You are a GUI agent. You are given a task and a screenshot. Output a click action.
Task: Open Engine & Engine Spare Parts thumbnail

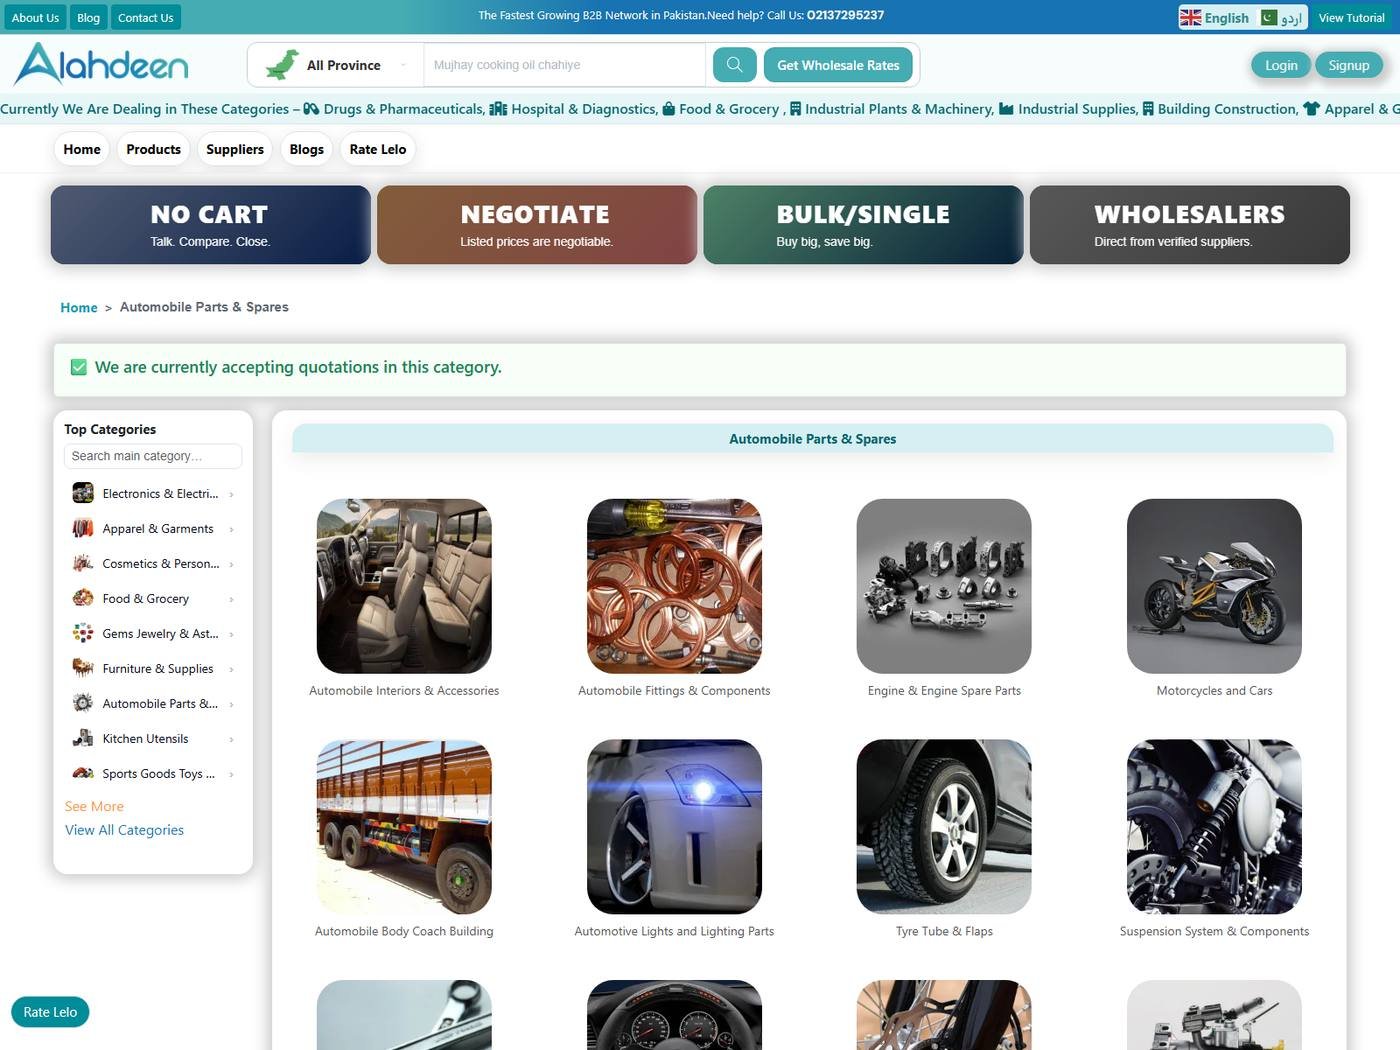click(x=944, y=586)
